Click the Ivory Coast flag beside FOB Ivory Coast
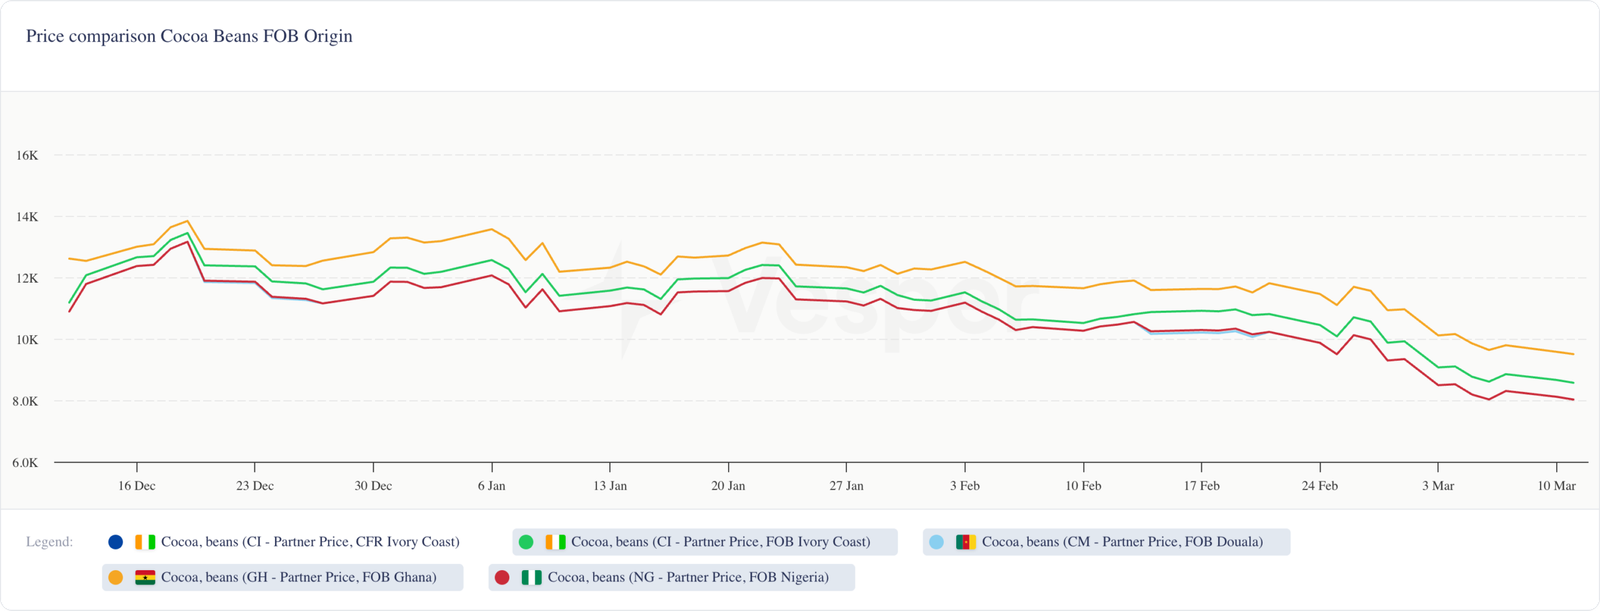The height and width of the screenshot is (611, 1600). 555,542
